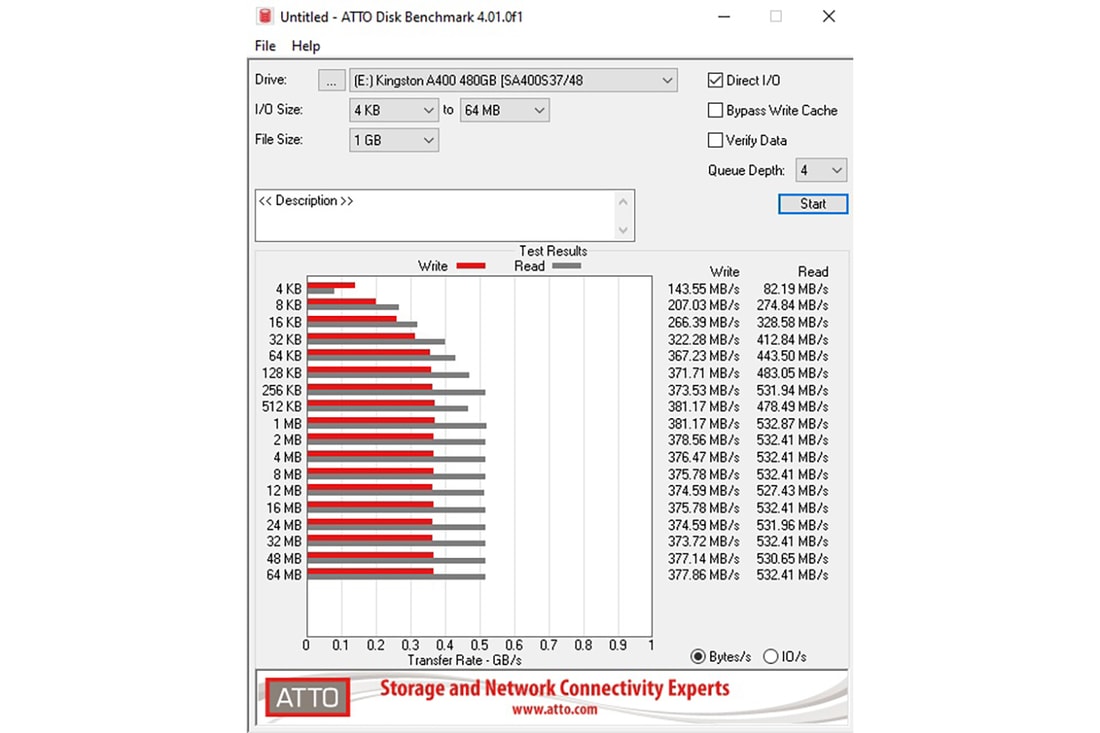Click the 532.87 MB/s read value
The image size is (1100, 733).
click(x=792, y=424)
